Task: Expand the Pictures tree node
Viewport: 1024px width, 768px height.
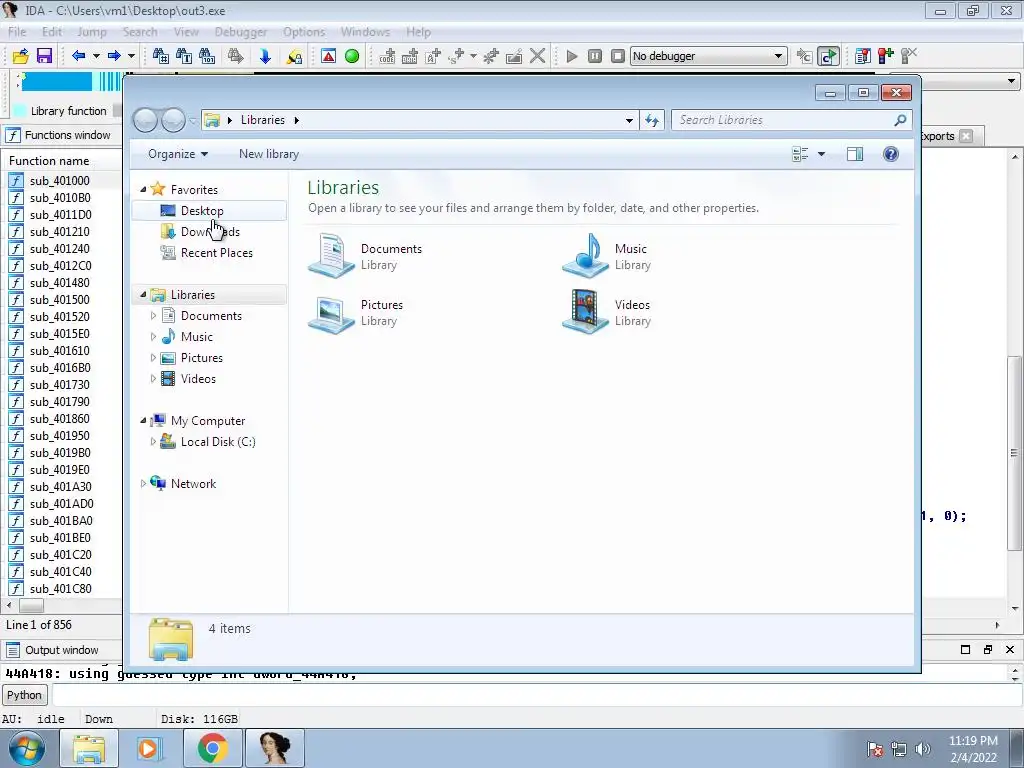Action: 153,358
